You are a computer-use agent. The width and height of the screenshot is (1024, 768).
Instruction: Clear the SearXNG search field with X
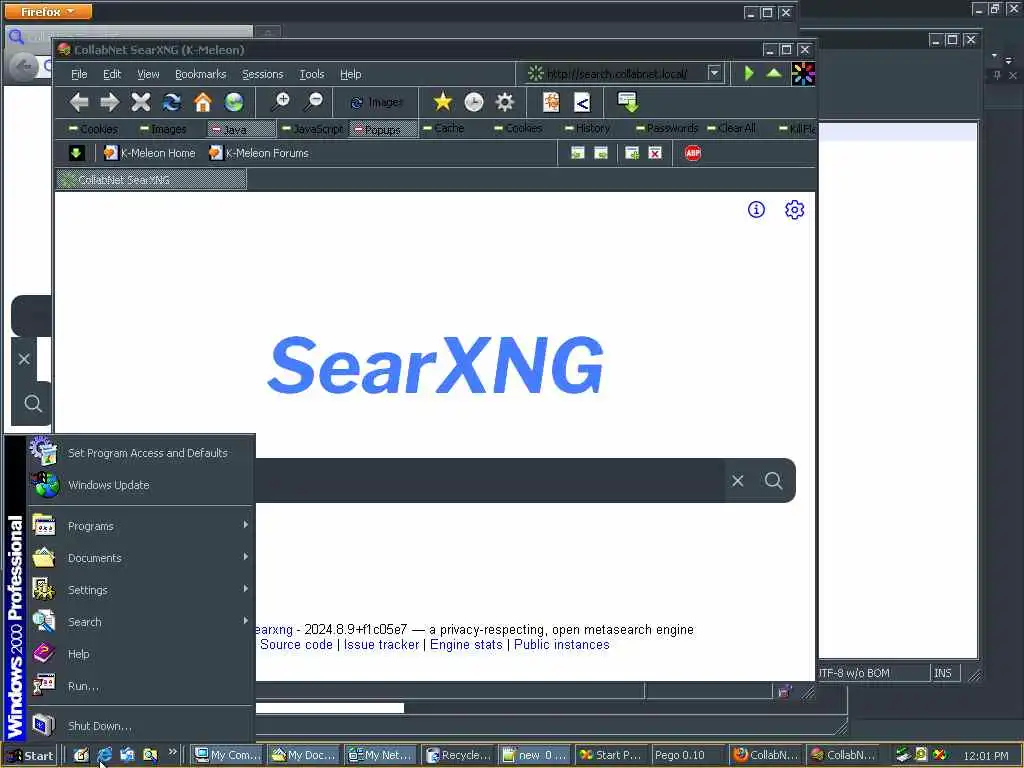[738, 481]
